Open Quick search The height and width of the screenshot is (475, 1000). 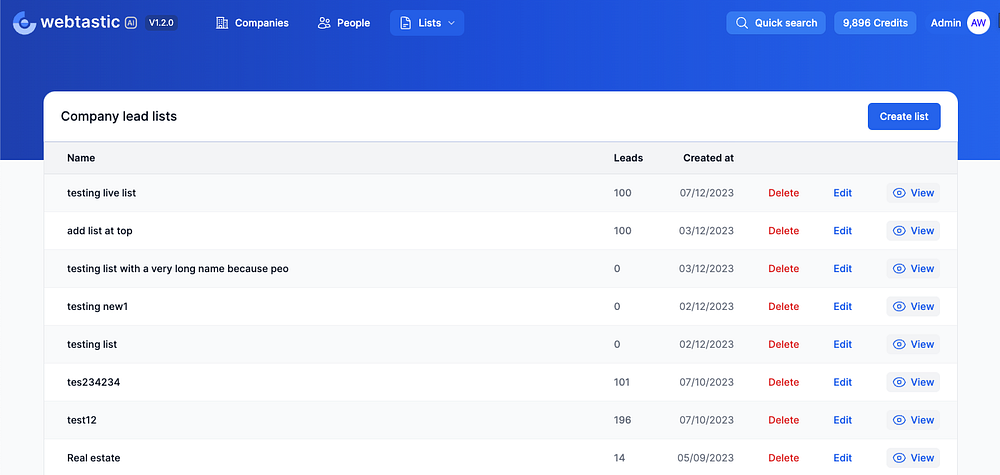(776, 23)
